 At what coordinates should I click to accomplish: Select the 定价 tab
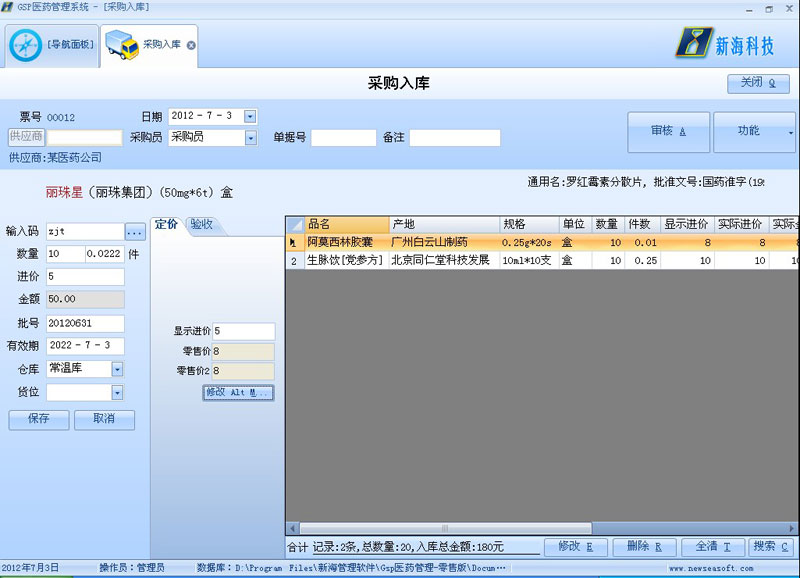(x=166, y=224)
